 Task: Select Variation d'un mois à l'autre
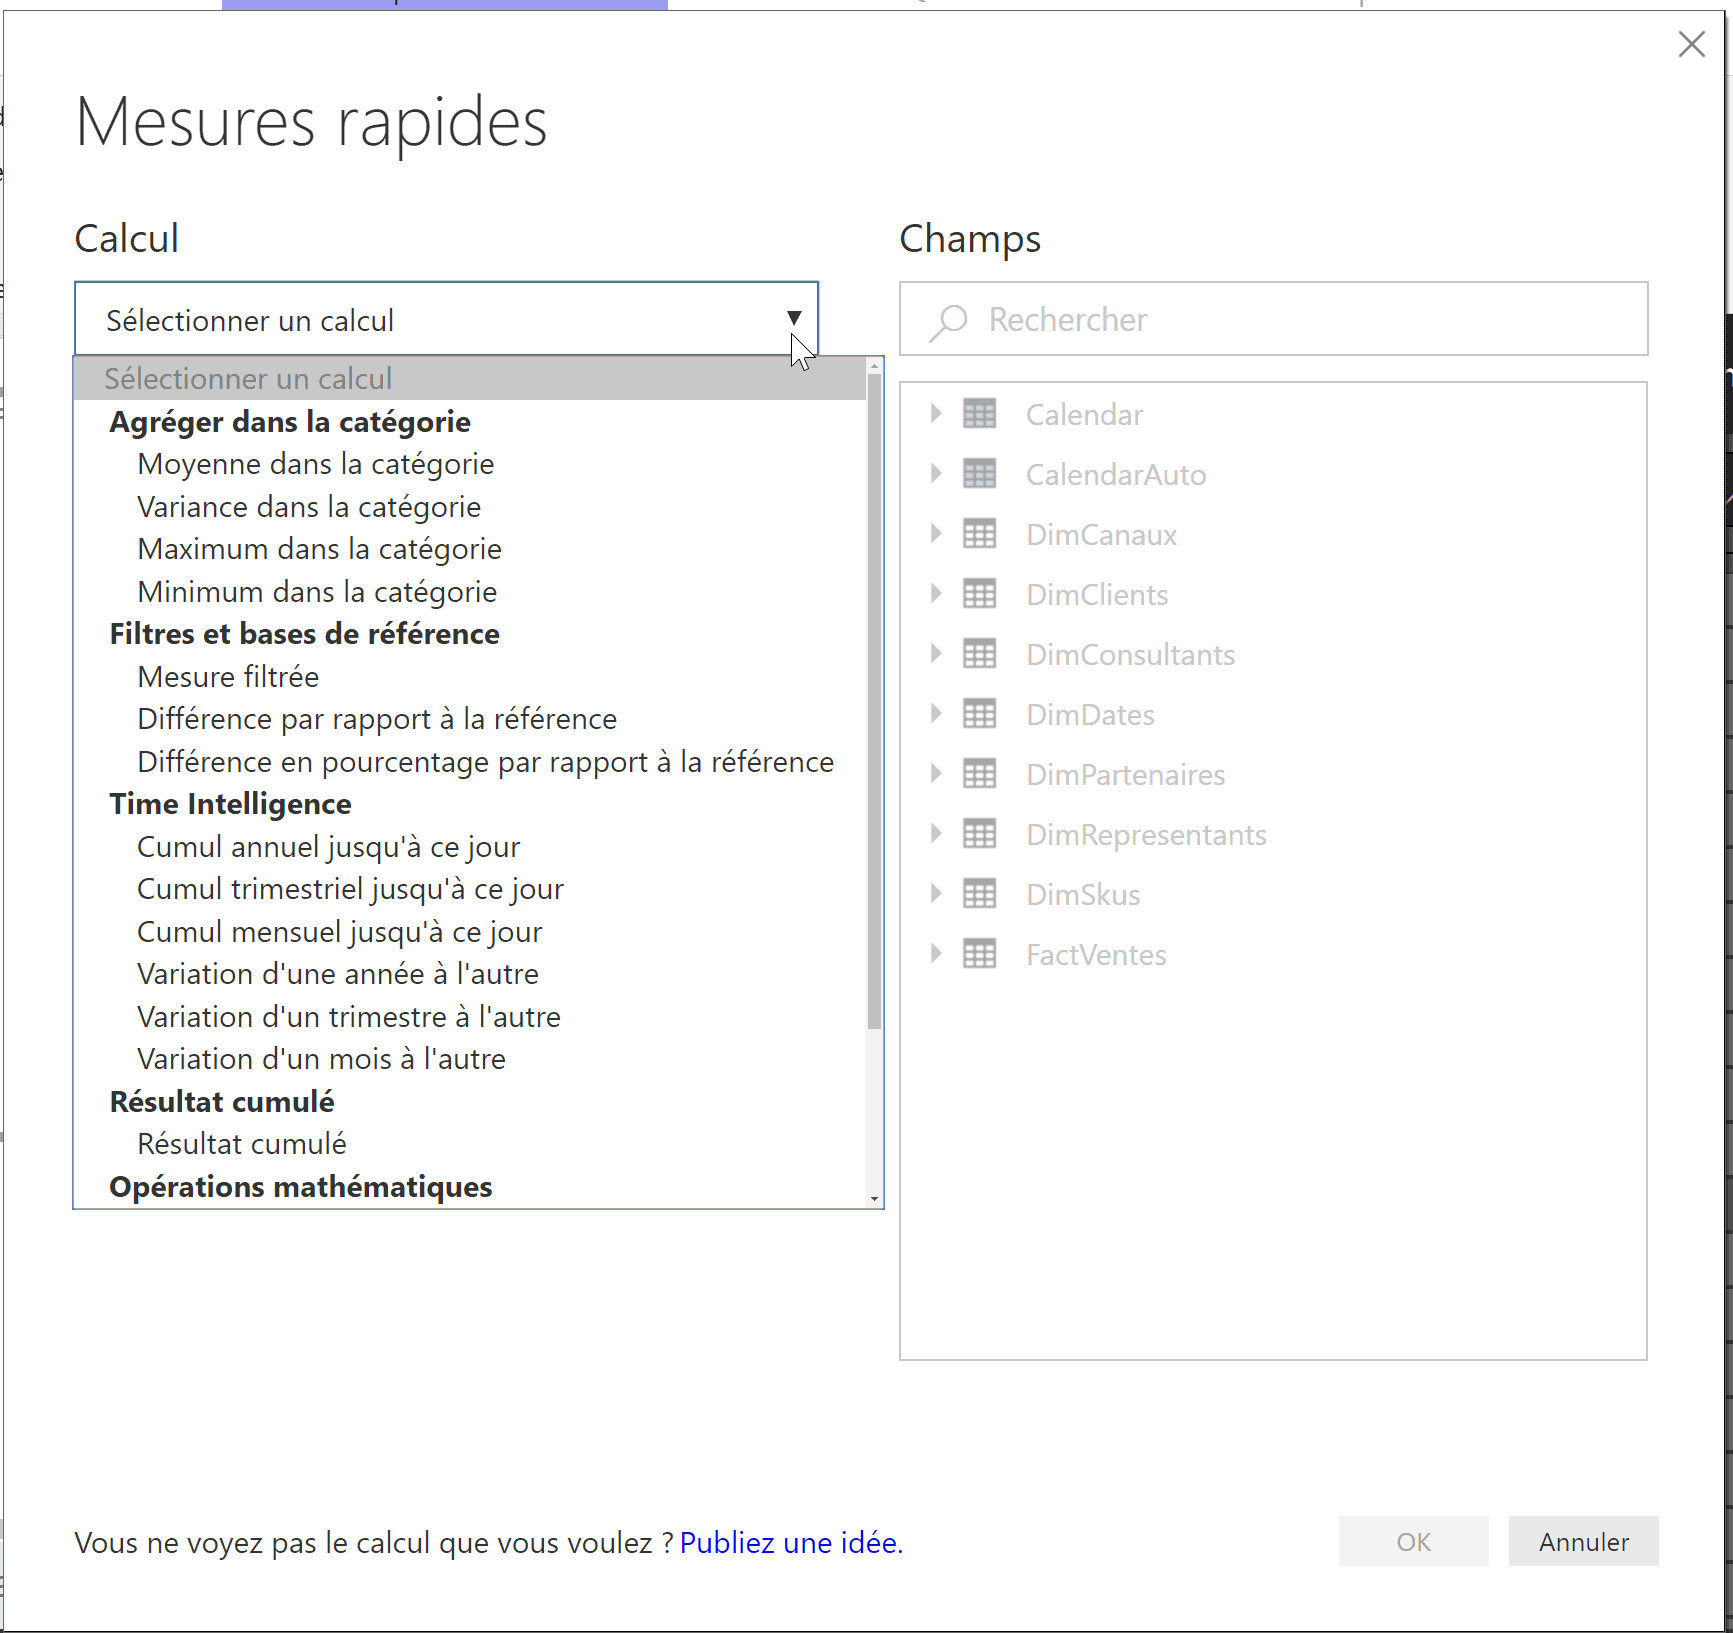tap(321, 1060)
